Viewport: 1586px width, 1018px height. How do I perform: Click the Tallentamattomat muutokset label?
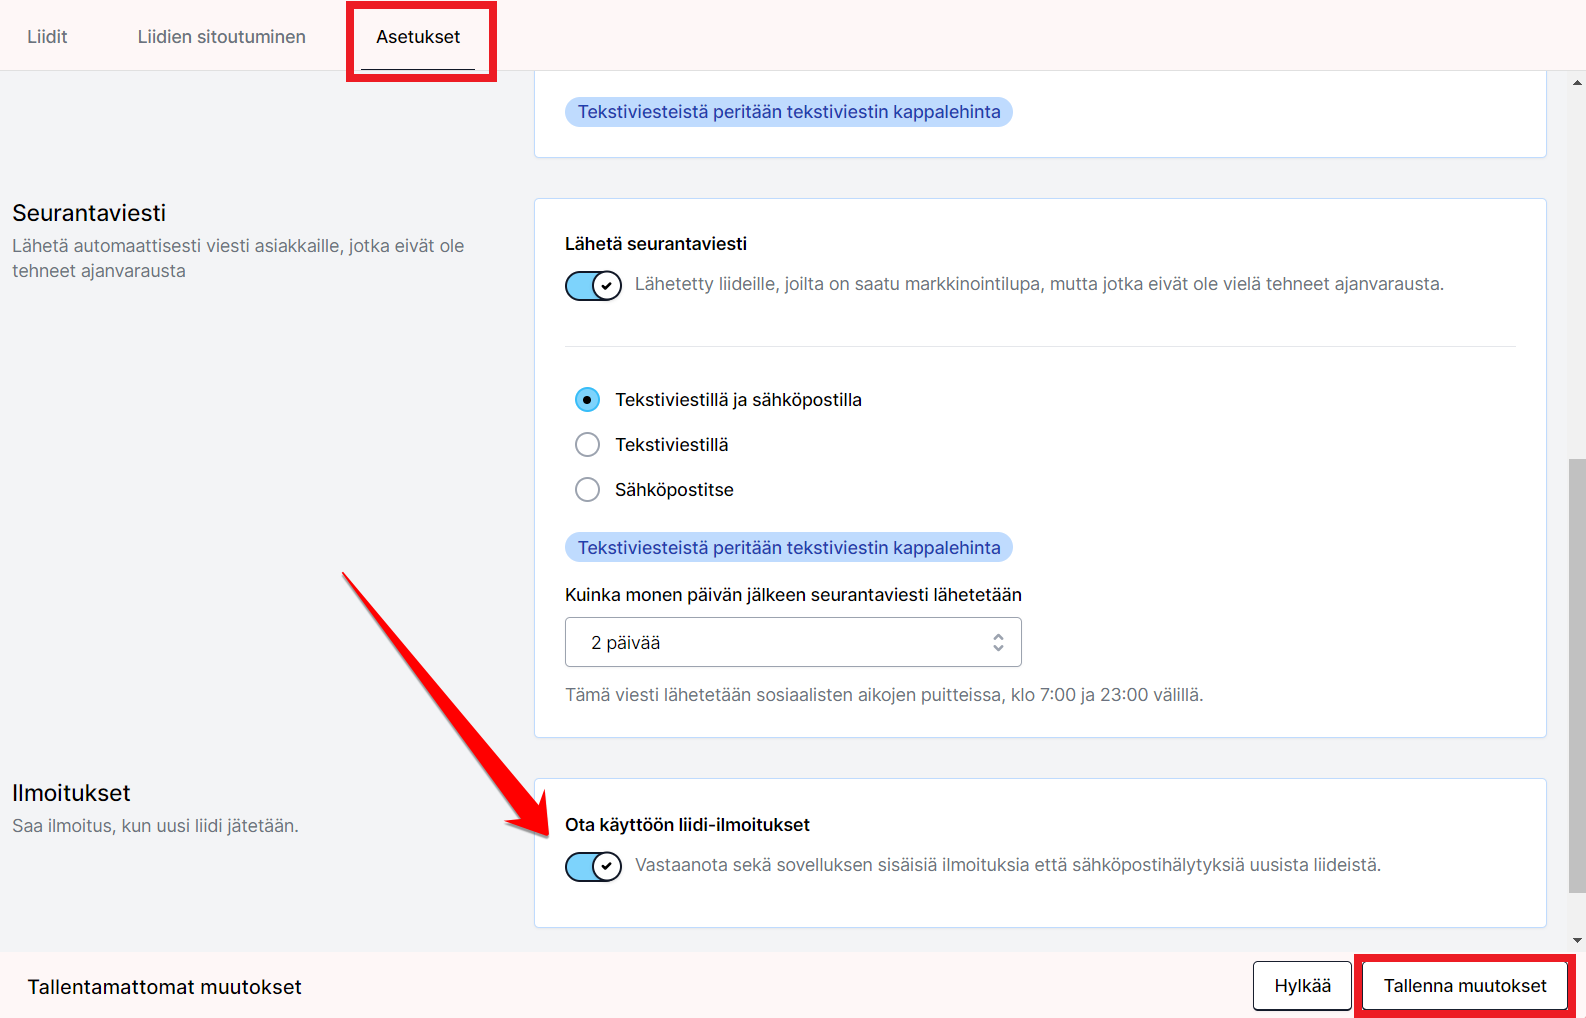pyautogui.click(x=164, y=987)
